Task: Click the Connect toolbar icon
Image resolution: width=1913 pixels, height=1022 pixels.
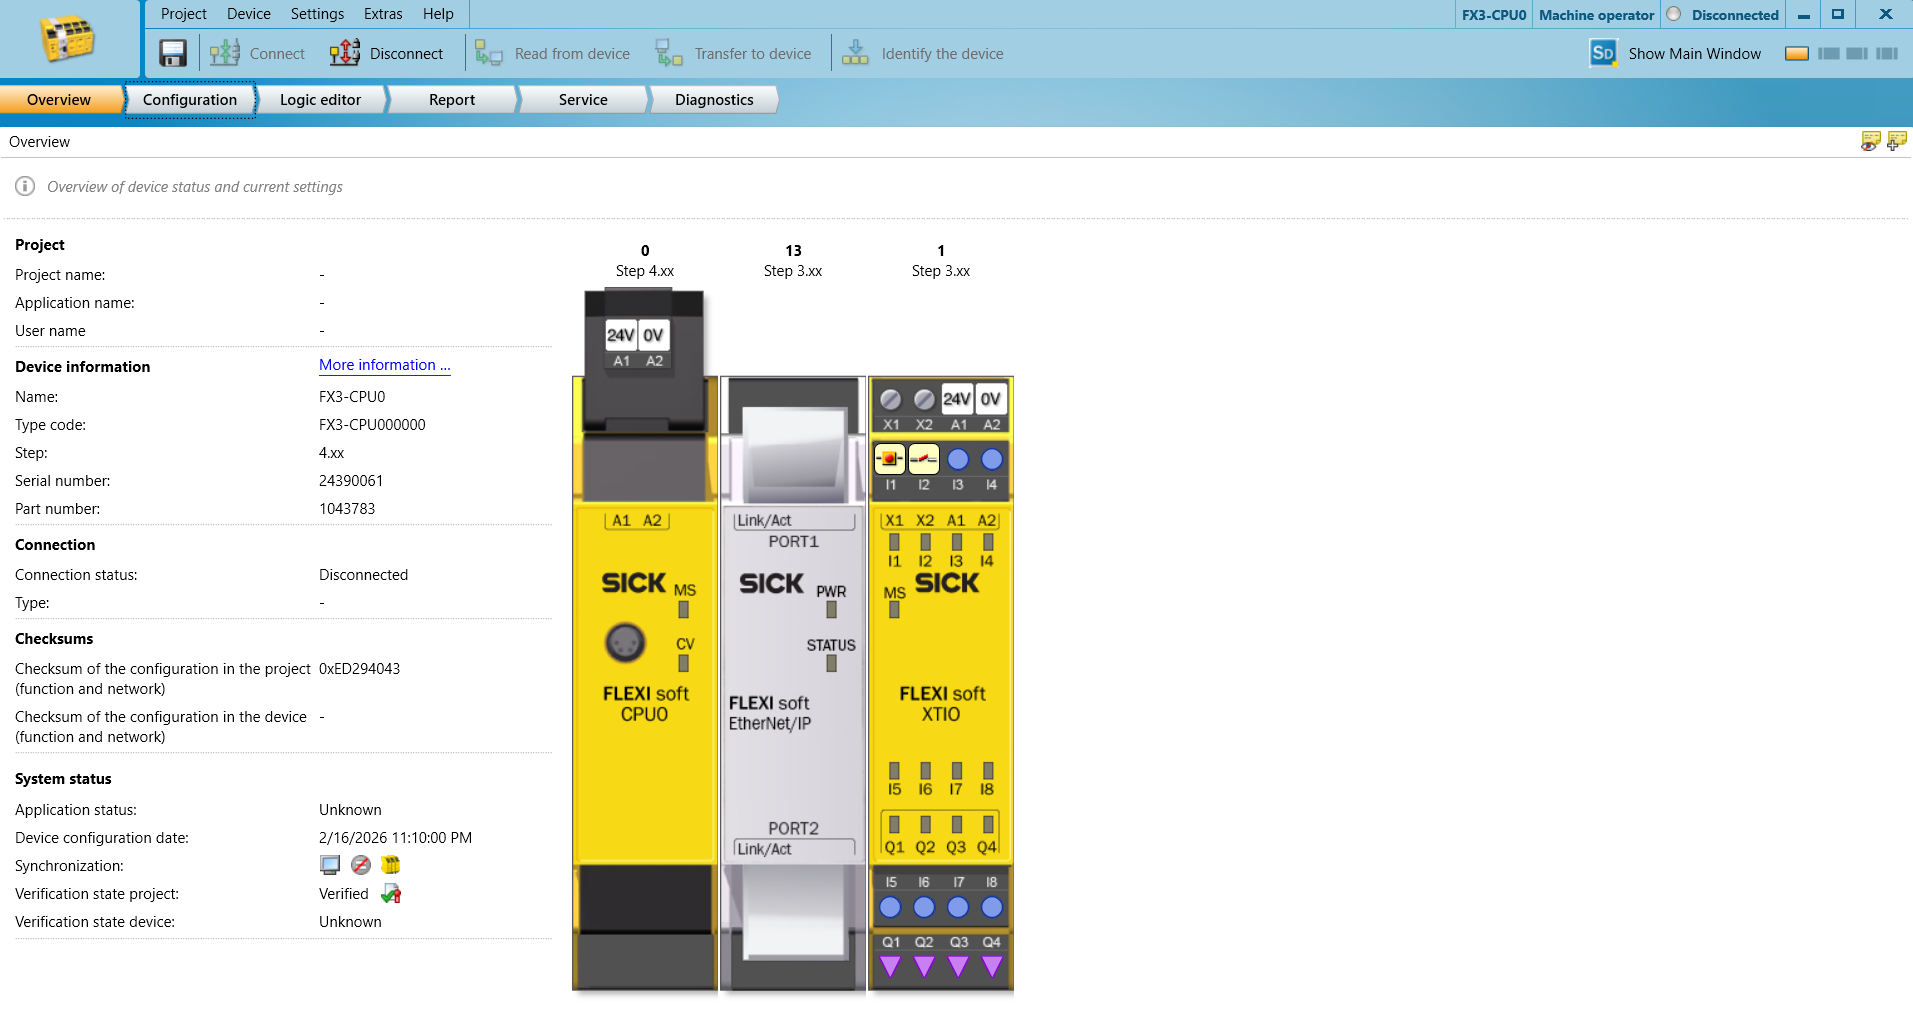Action: pos(225,53)
